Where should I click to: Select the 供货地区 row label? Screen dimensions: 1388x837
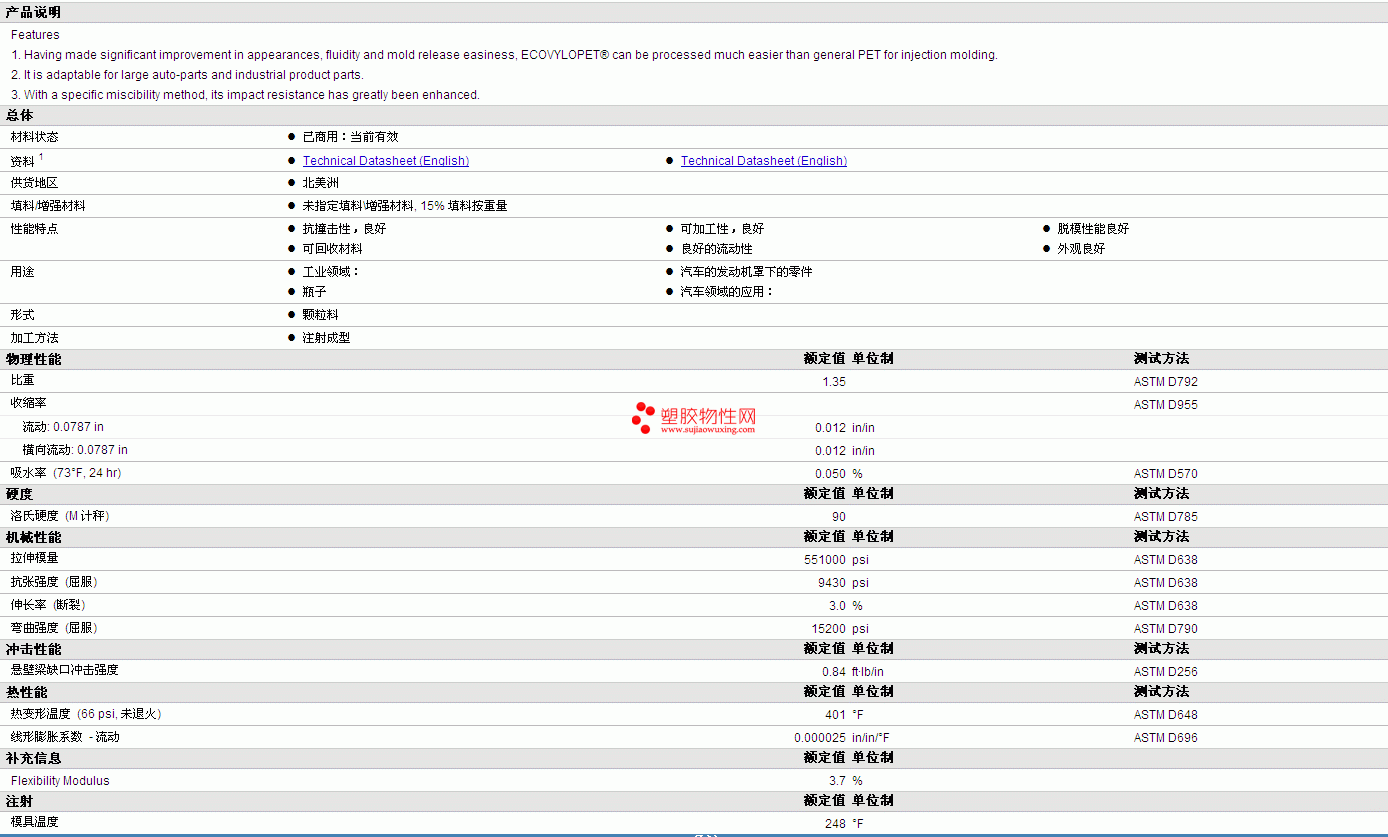pyautogui.click(x=35, y=183)
